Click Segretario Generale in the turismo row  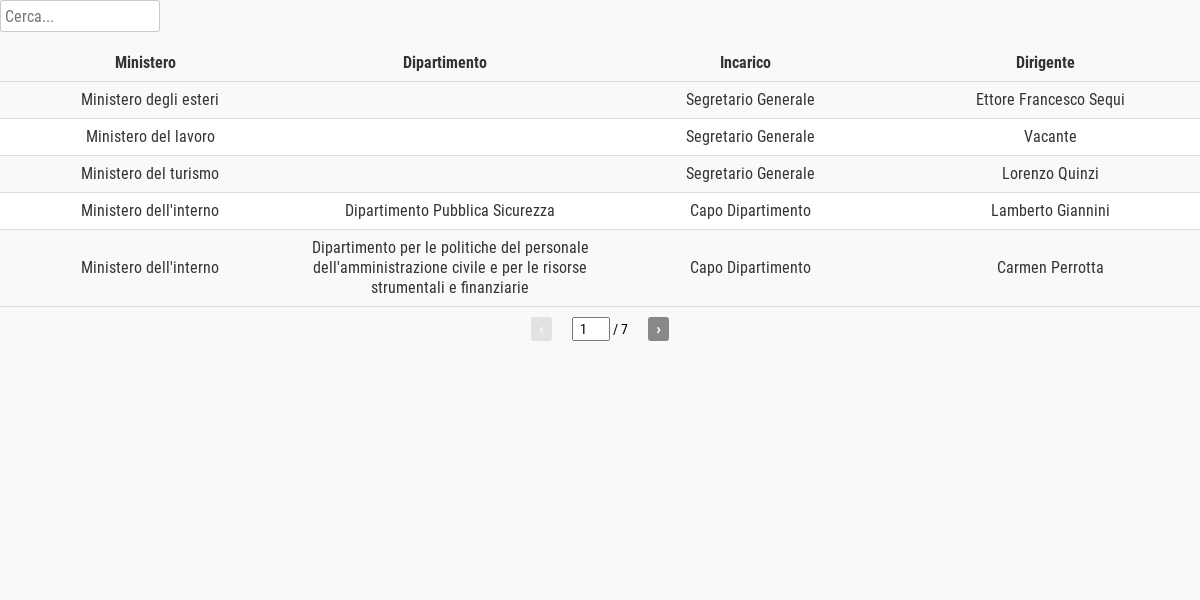750,174
